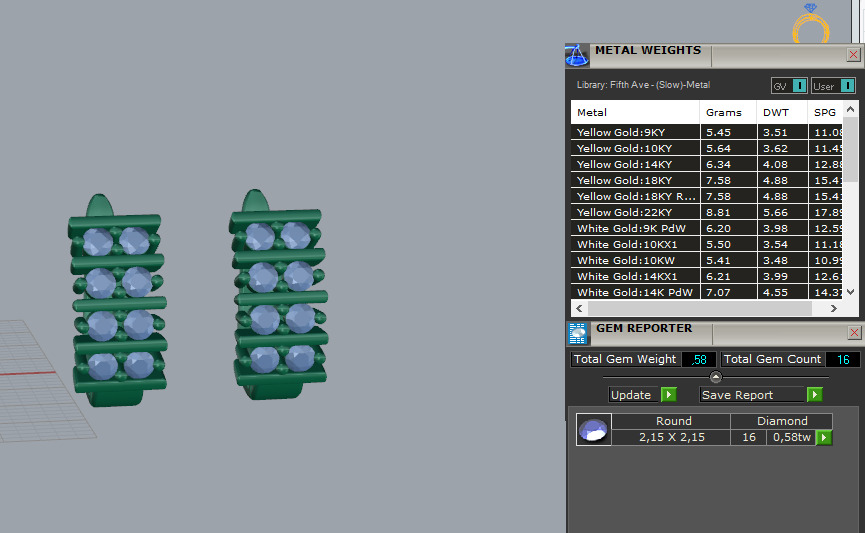Collapse the Gem Reporter round expander handle

point(716,377)
